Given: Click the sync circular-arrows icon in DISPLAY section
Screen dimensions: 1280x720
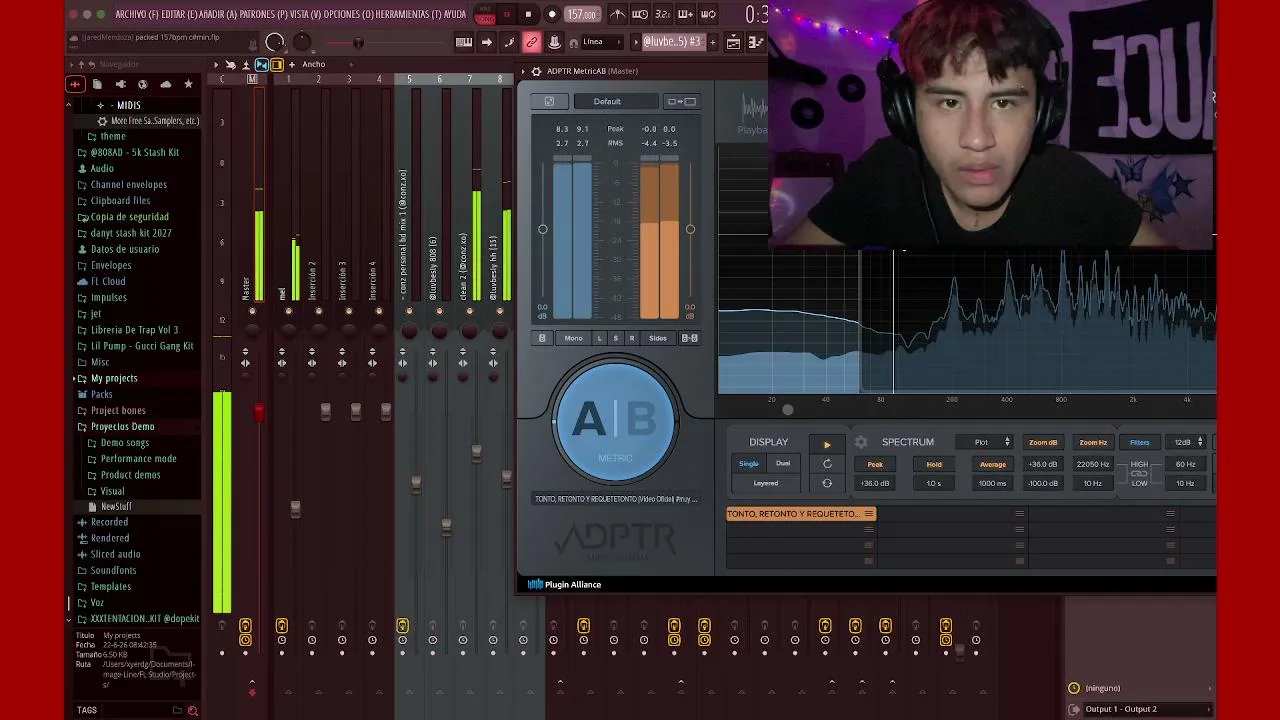Looking at the screenshot, I should pyautogui.click(x=827, y=483).
